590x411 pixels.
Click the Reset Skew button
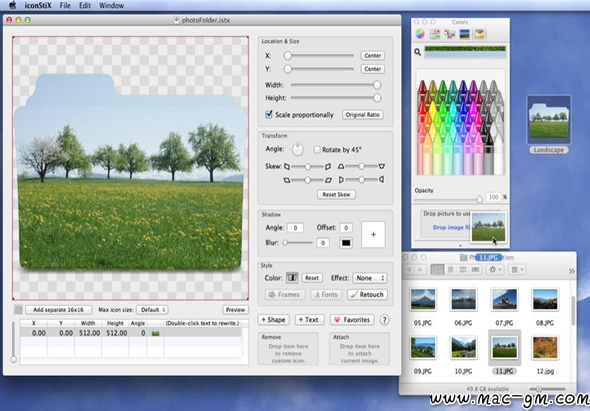click(x=336, y=195)
